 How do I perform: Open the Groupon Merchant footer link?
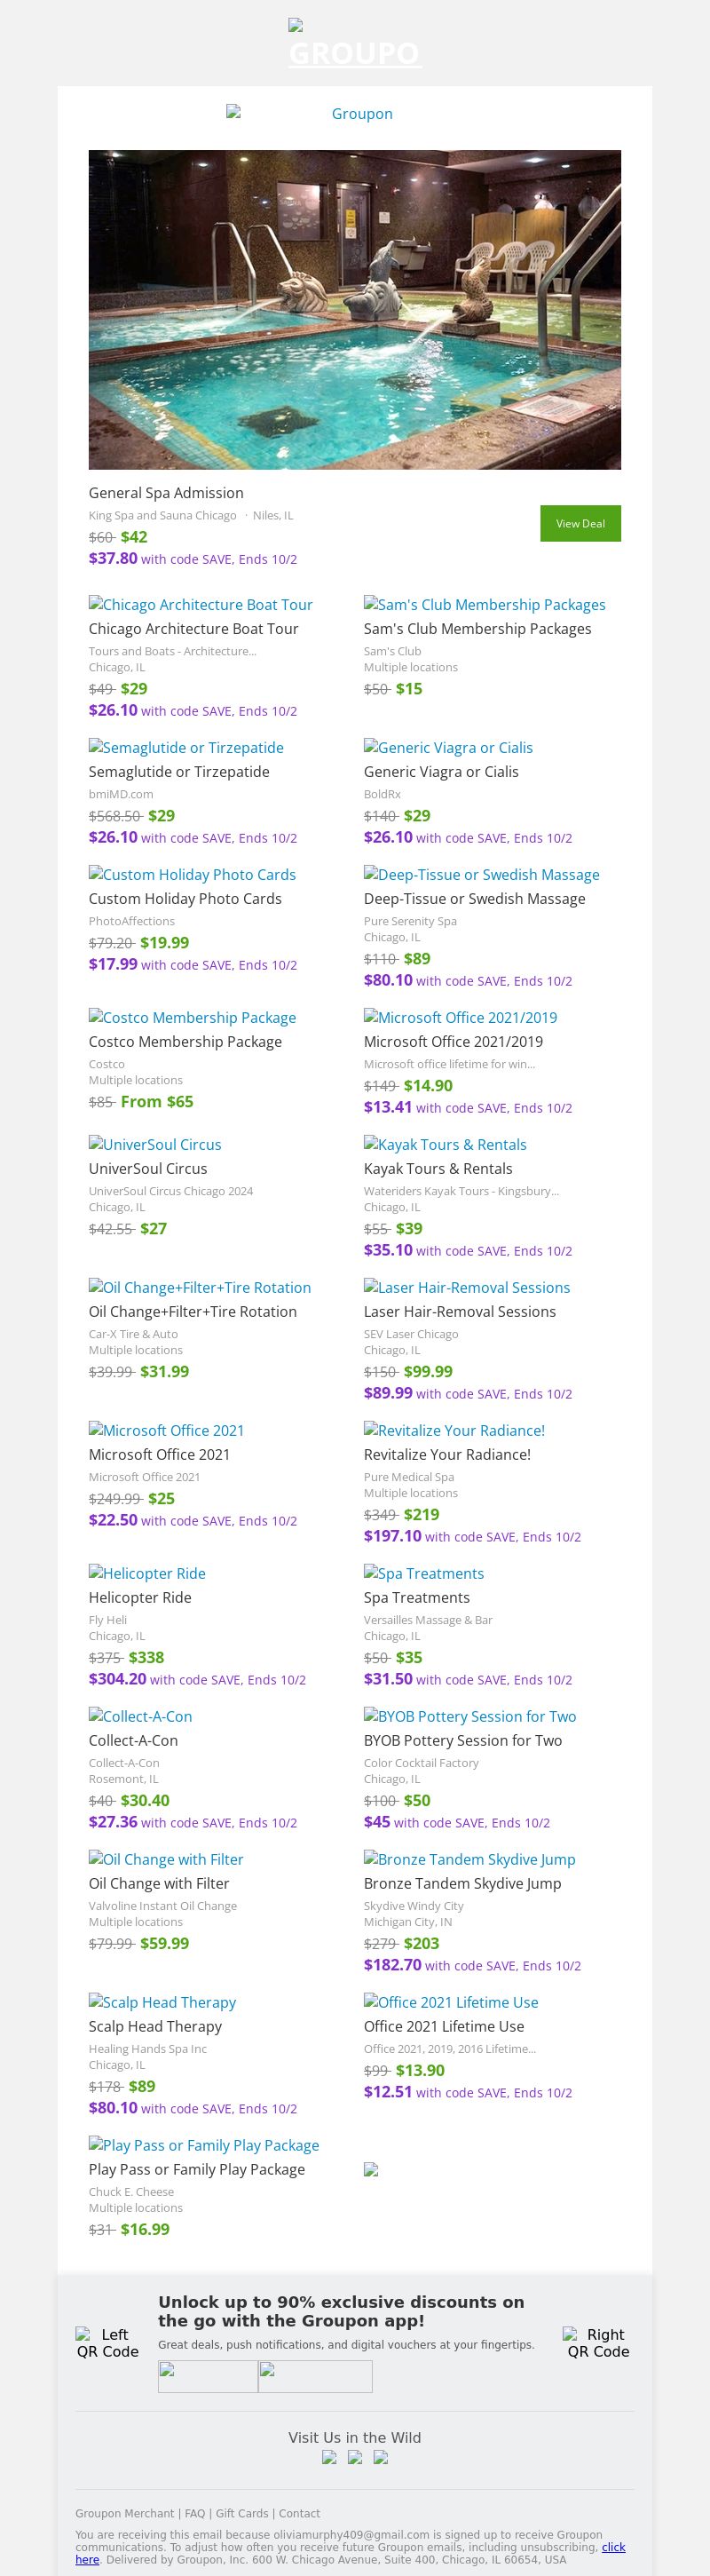tap(124, 2513)
